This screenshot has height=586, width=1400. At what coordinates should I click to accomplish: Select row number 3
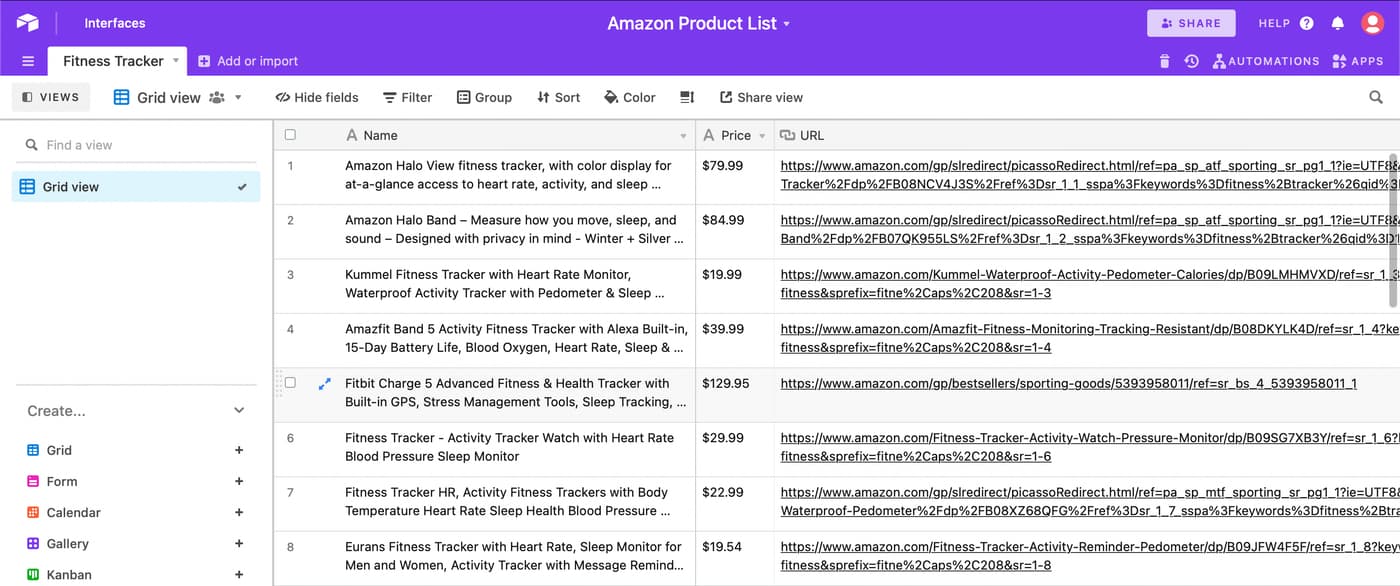tap(291, 274)
